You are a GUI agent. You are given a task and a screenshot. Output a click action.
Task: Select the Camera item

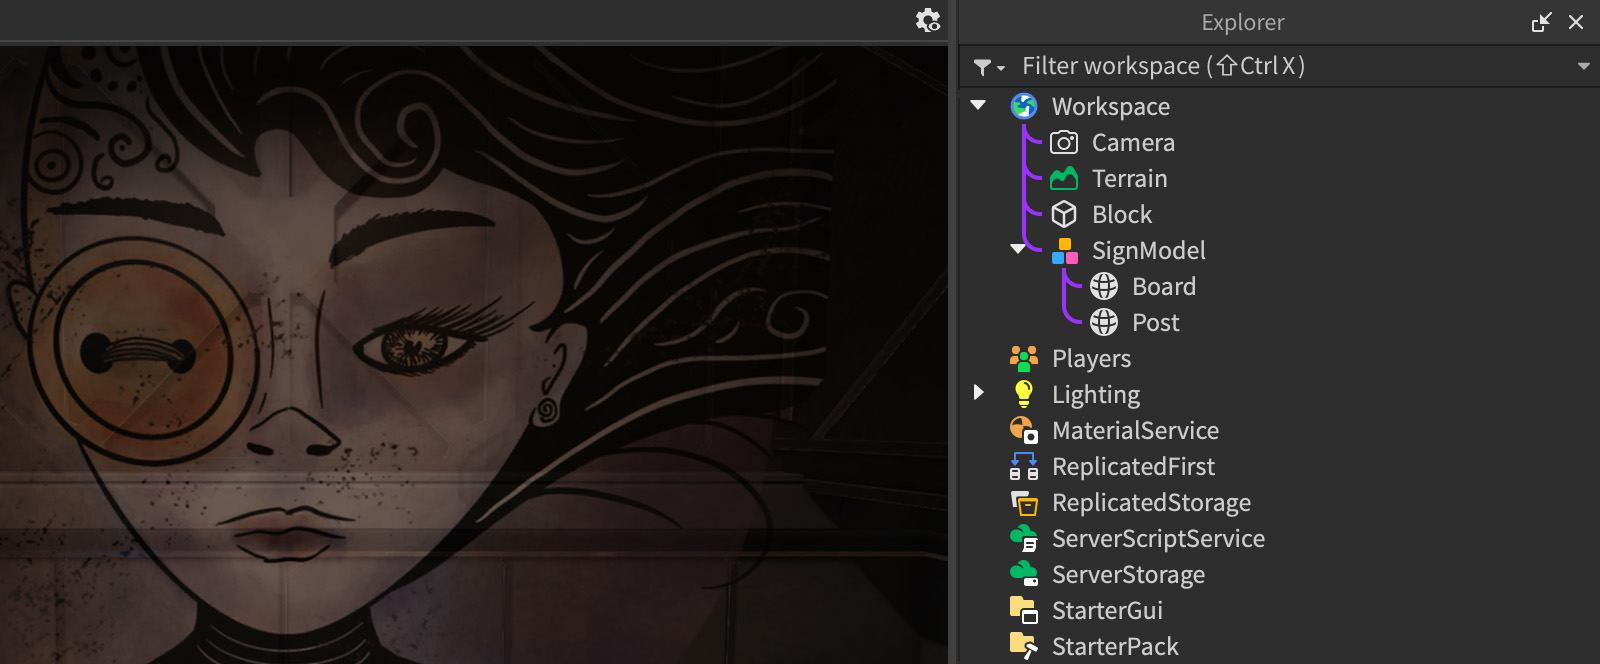1133,142
